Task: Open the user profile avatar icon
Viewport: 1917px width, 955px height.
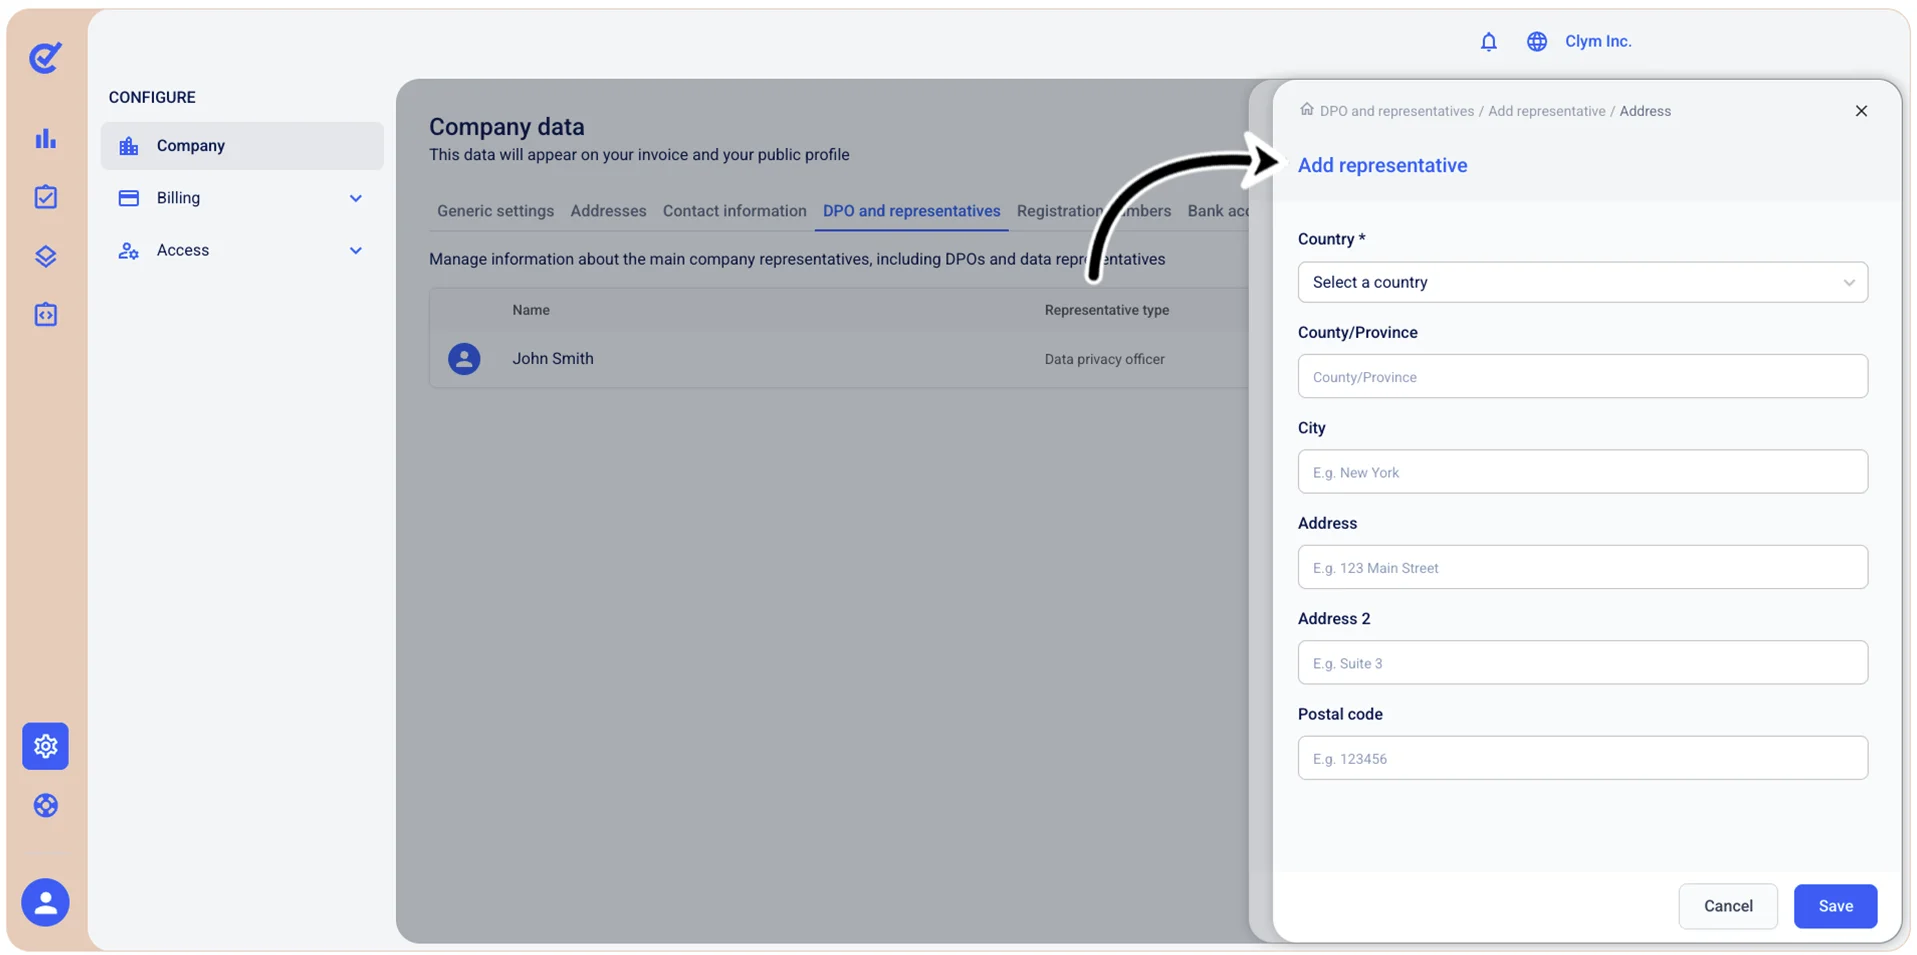Action: [x=45, y=902]
